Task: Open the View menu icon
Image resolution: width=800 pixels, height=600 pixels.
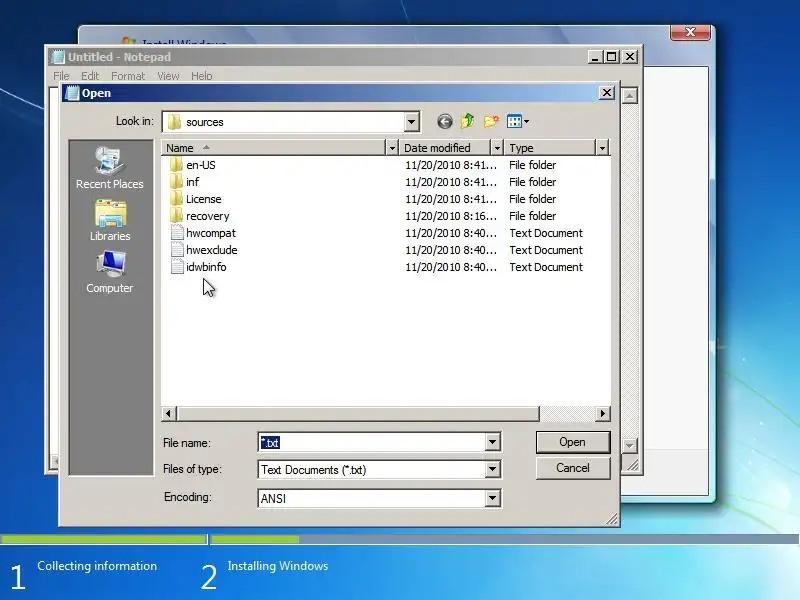Action: [514, 121]
